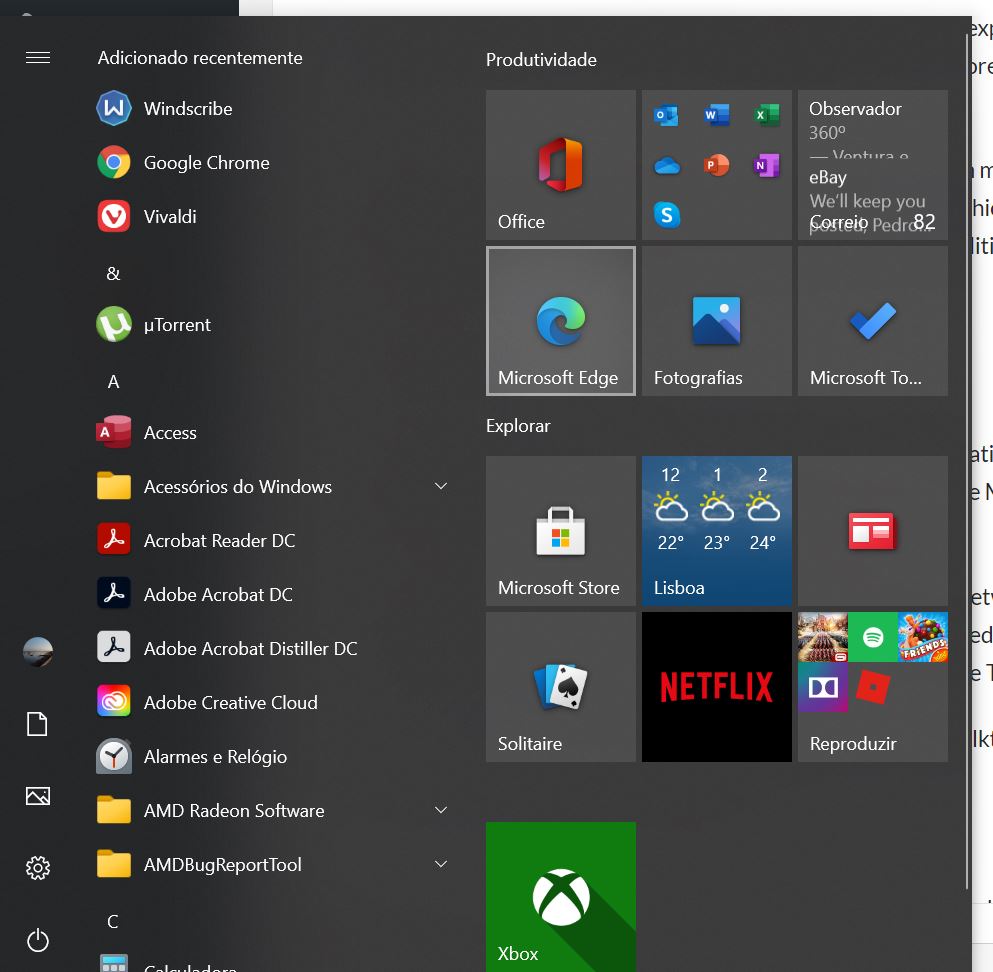Open the Netflix tile
Image resolution: width=993 pixels, height=972 pixels.
click(717, 687)
